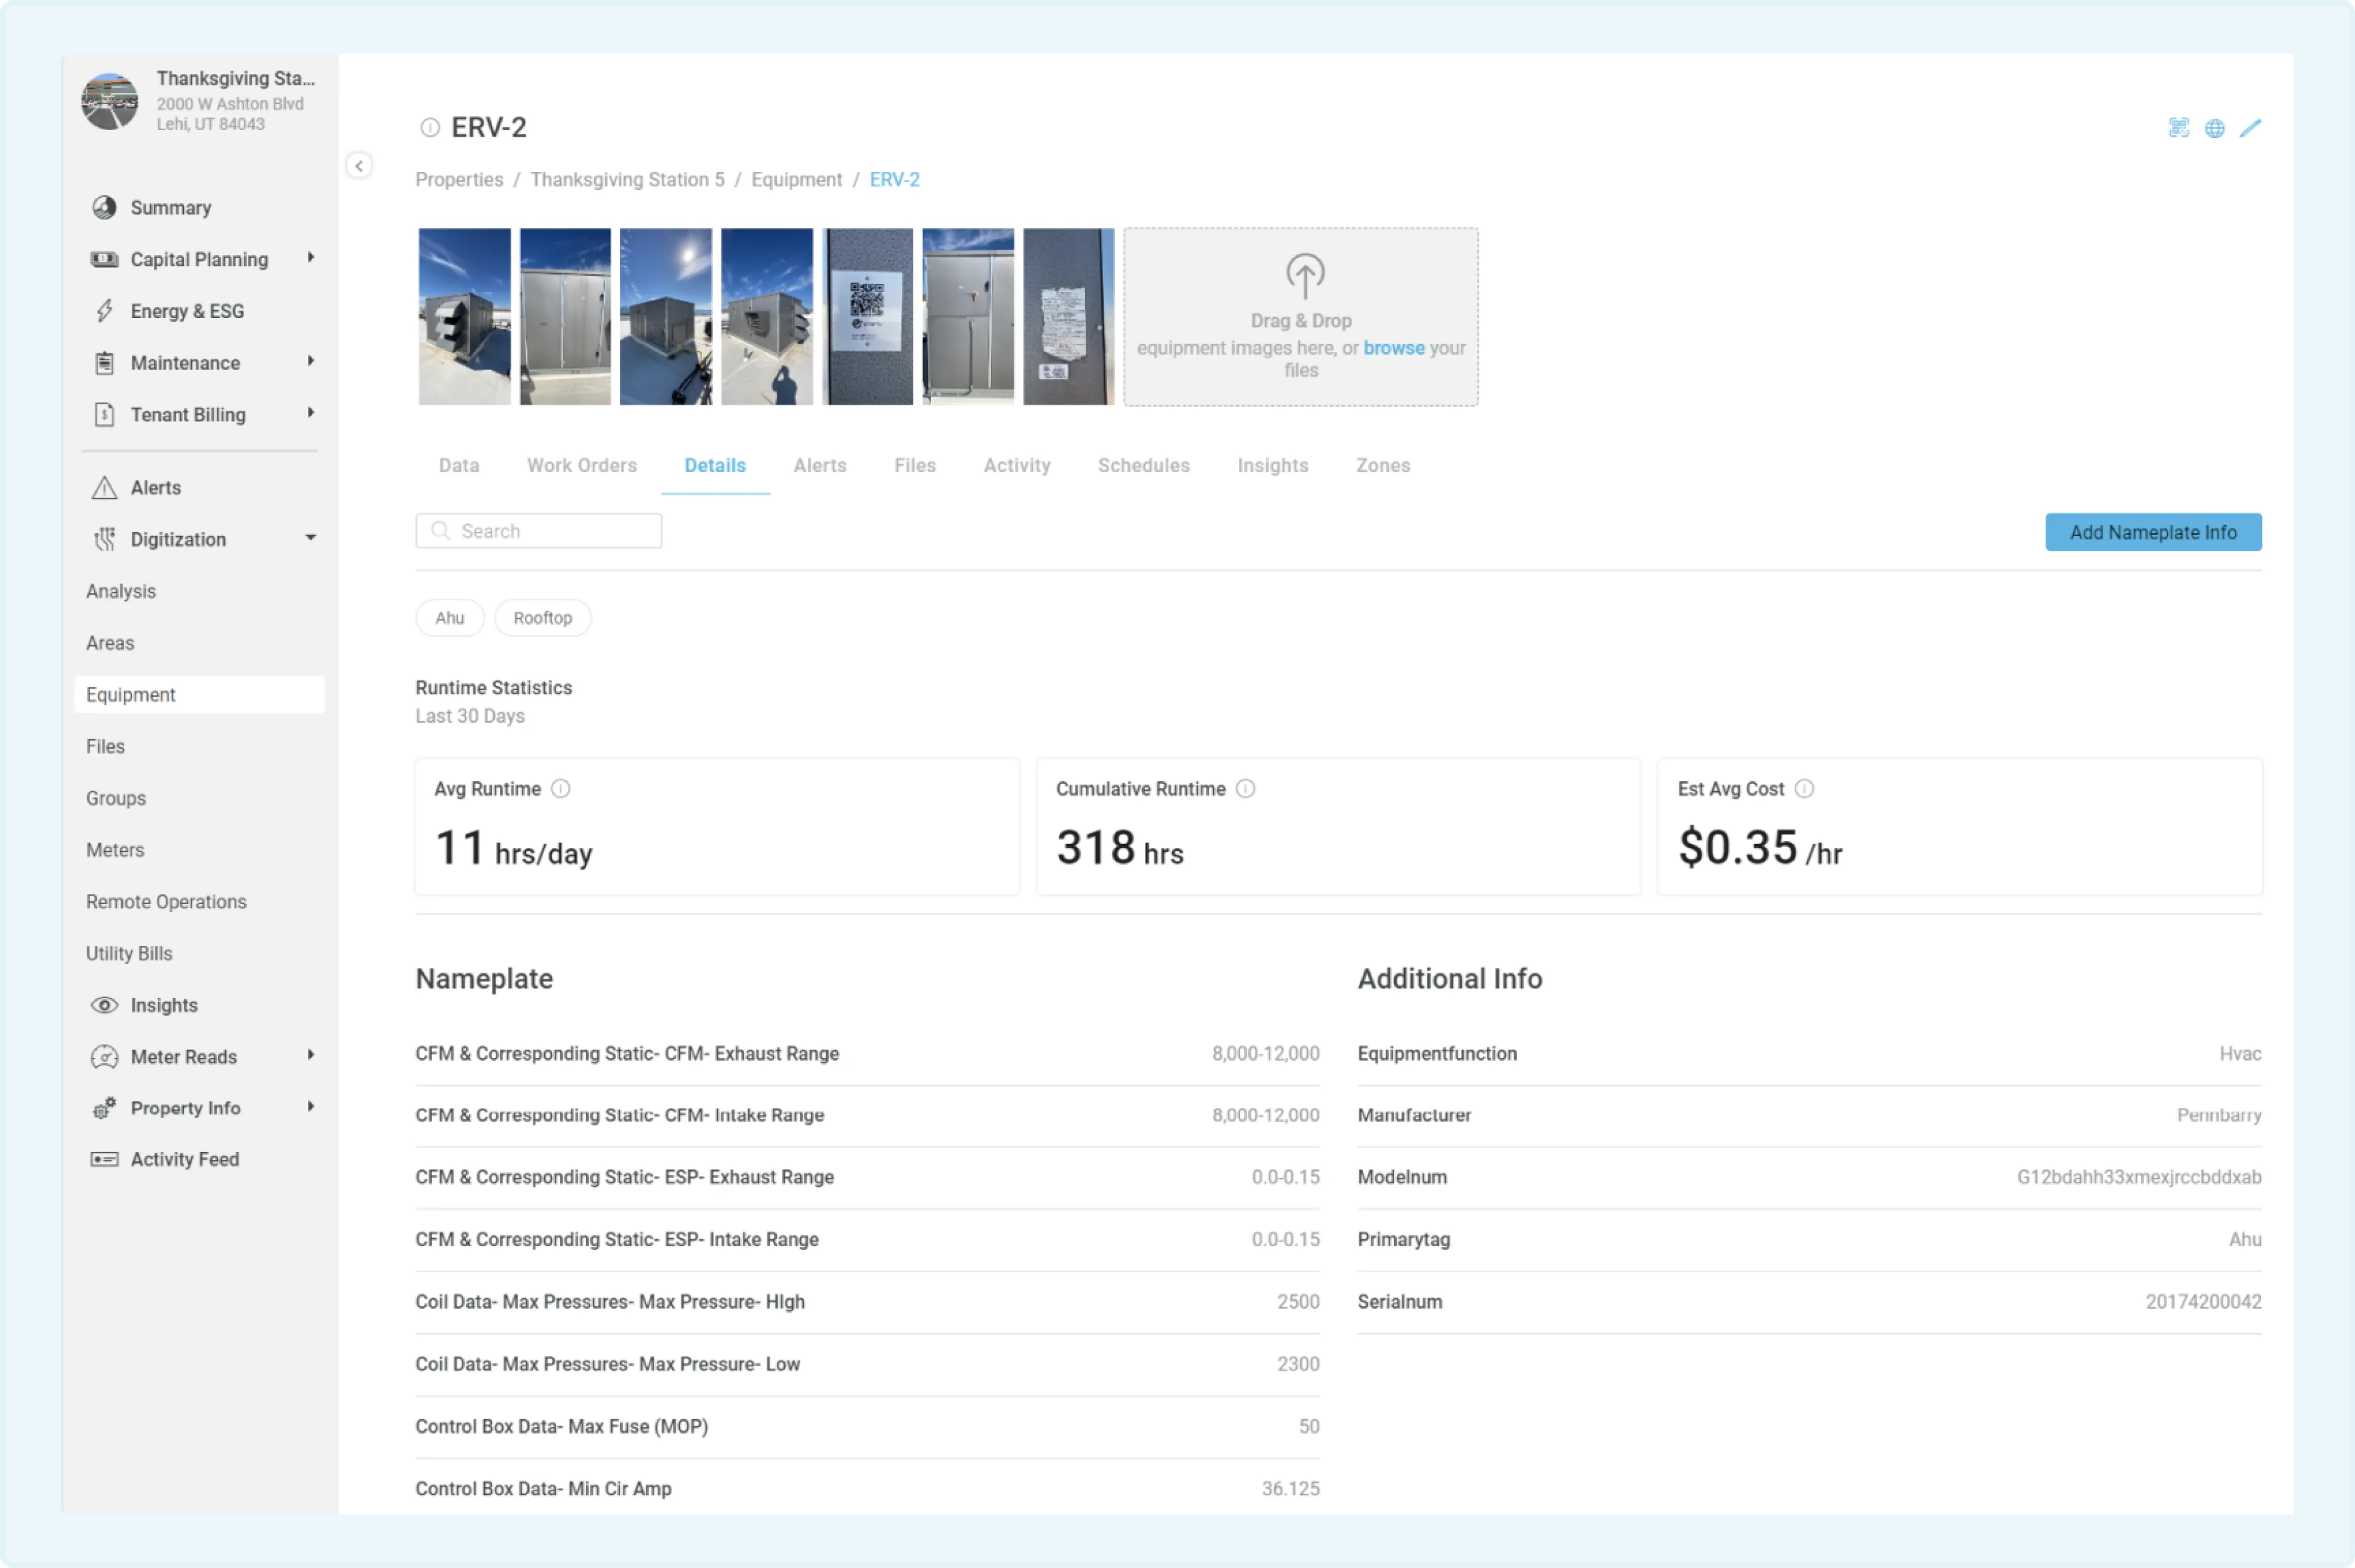This screenshot has height=1568, width=2355.
Task: Open QR code label photo thumbnail
Action: [x=868, y=317]
